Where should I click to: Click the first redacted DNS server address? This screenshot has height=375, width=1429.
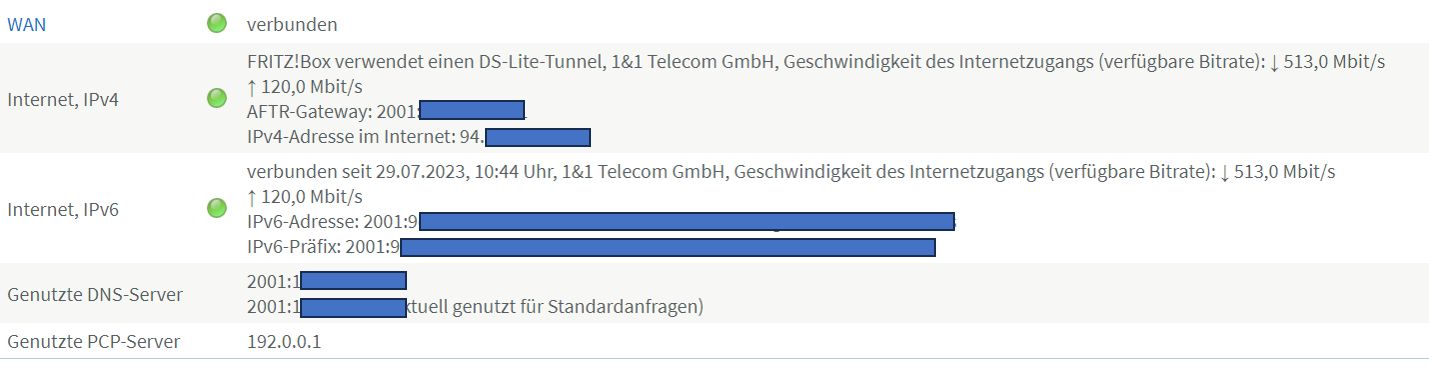[x=353, y=281]
